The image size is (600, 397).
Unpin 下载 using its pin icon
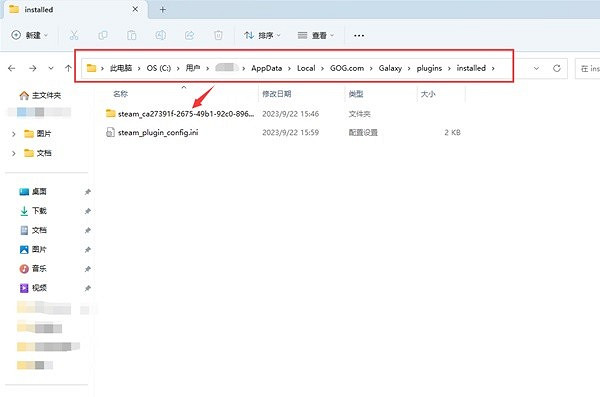pos(88,211)
